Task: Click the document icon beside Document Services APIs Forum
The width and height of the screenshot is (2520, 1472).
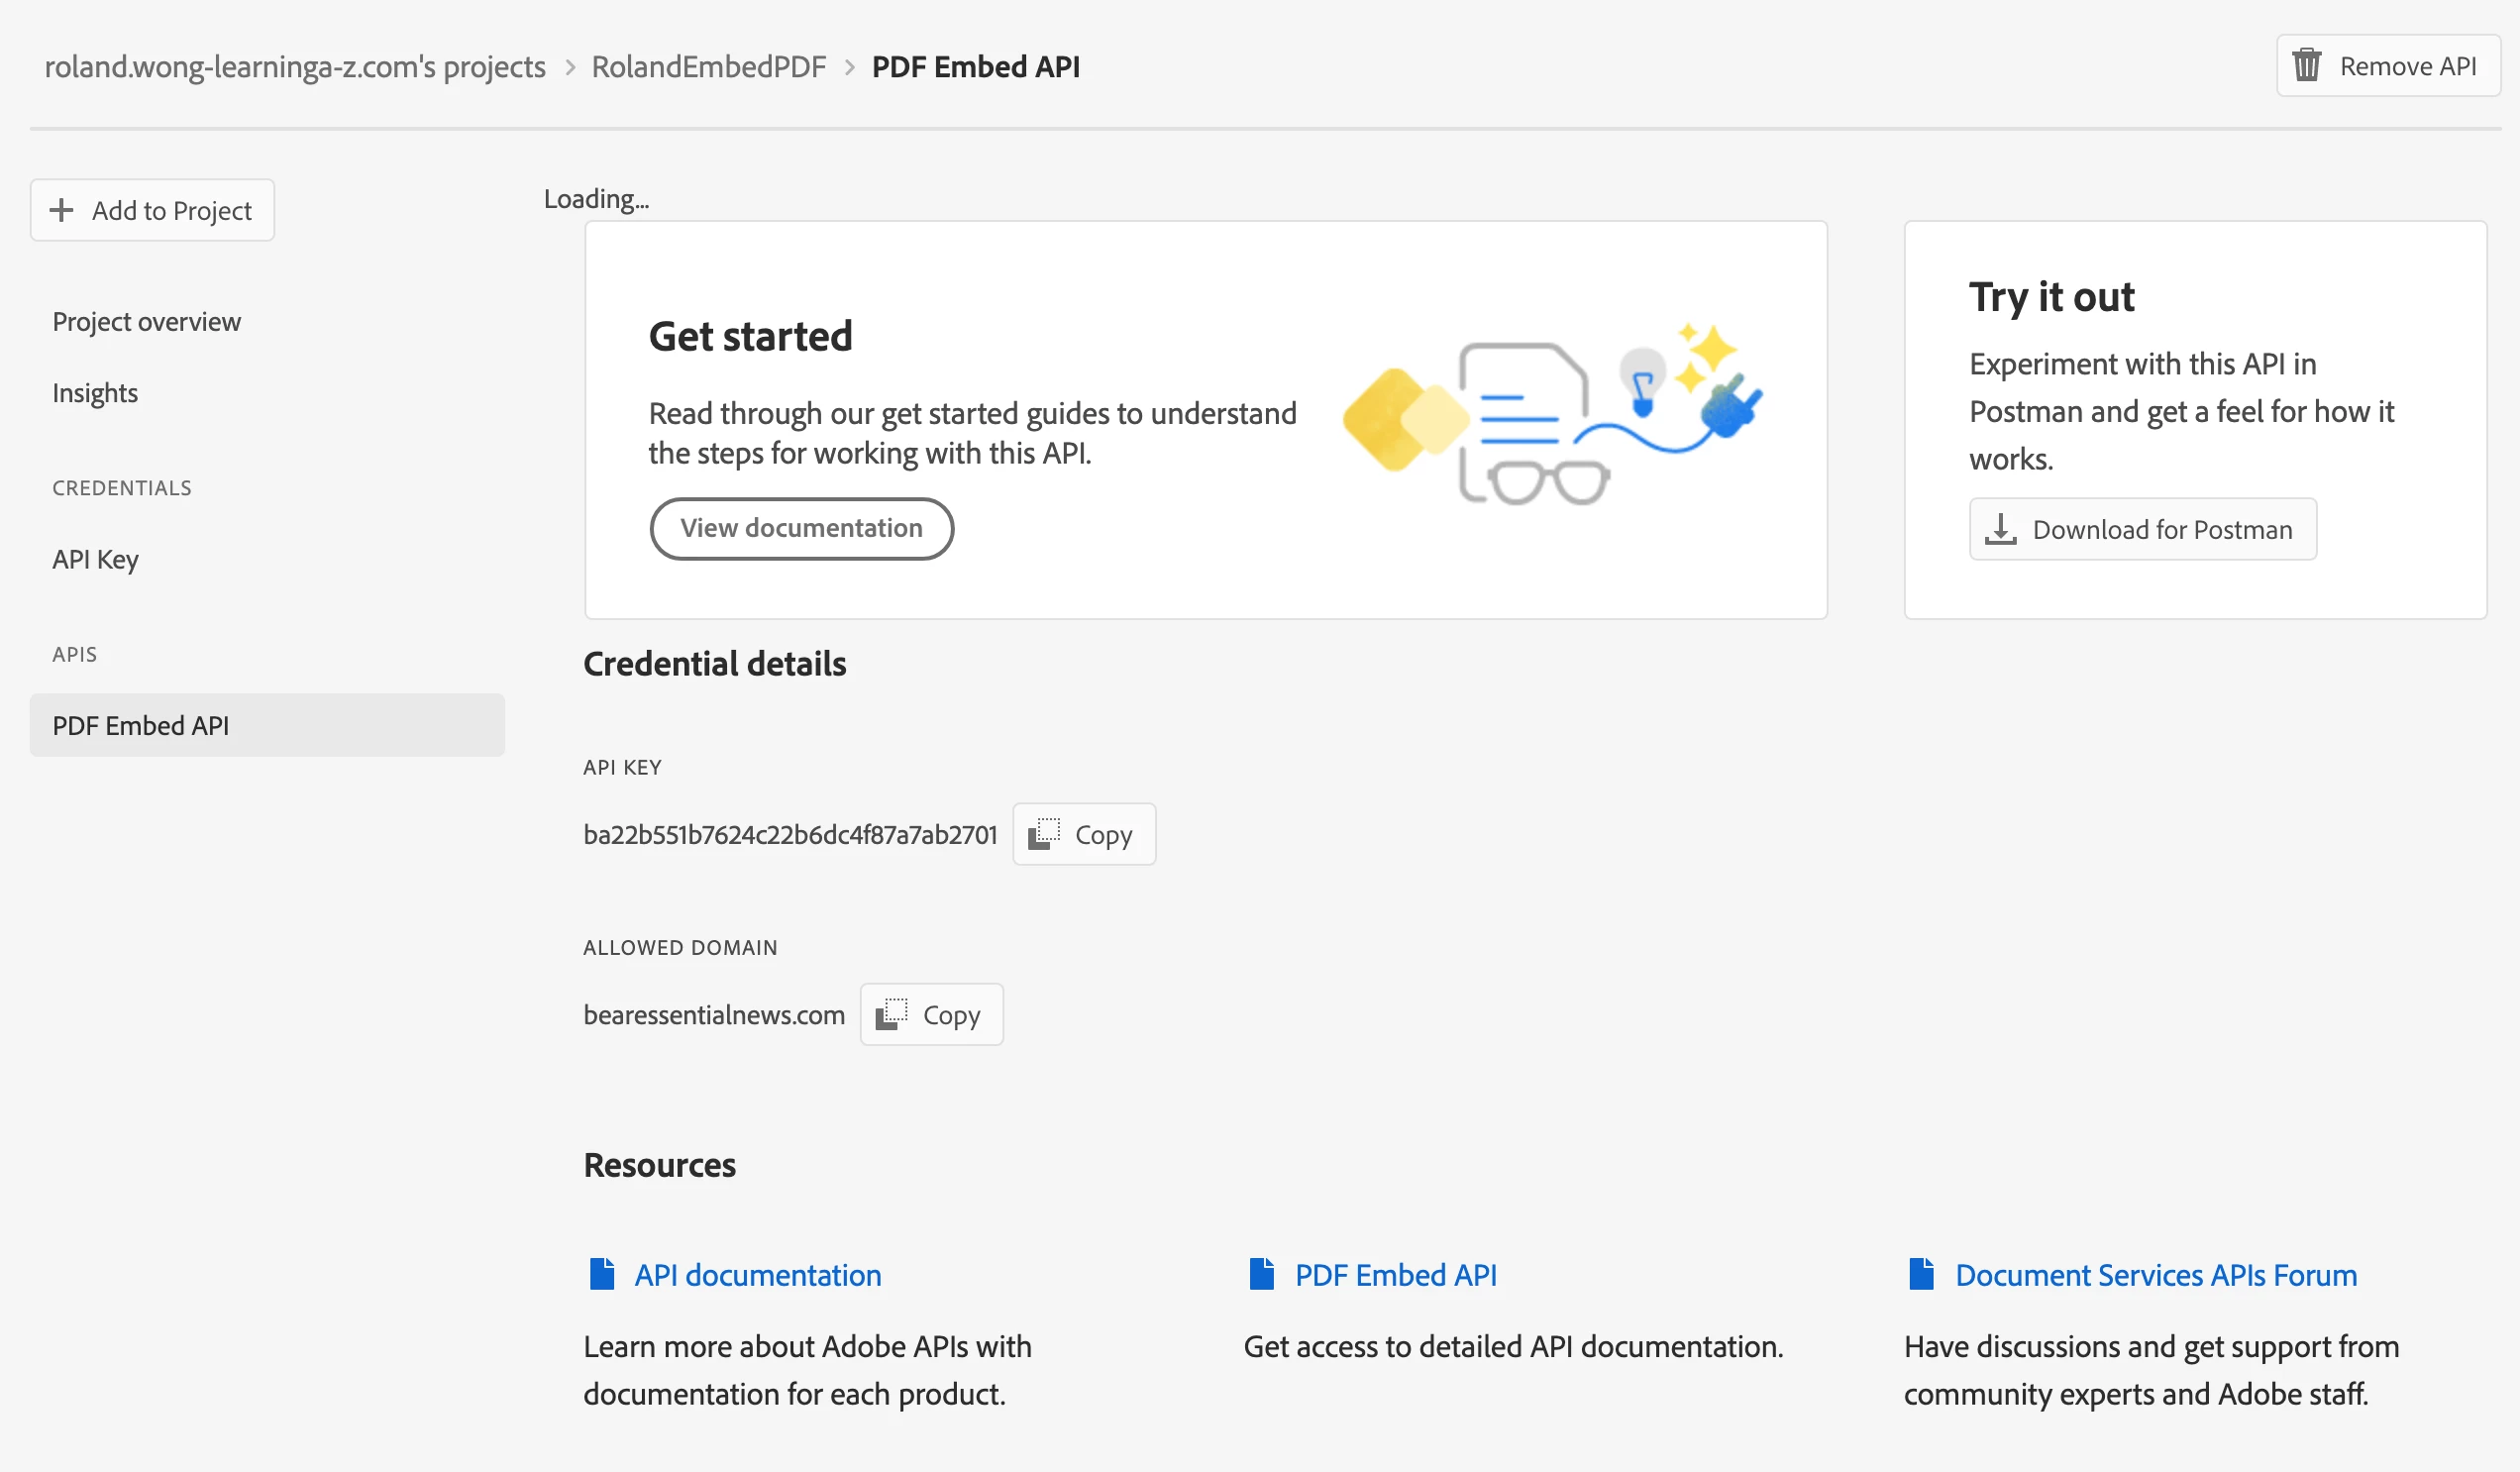Action: (1922, 1274)
